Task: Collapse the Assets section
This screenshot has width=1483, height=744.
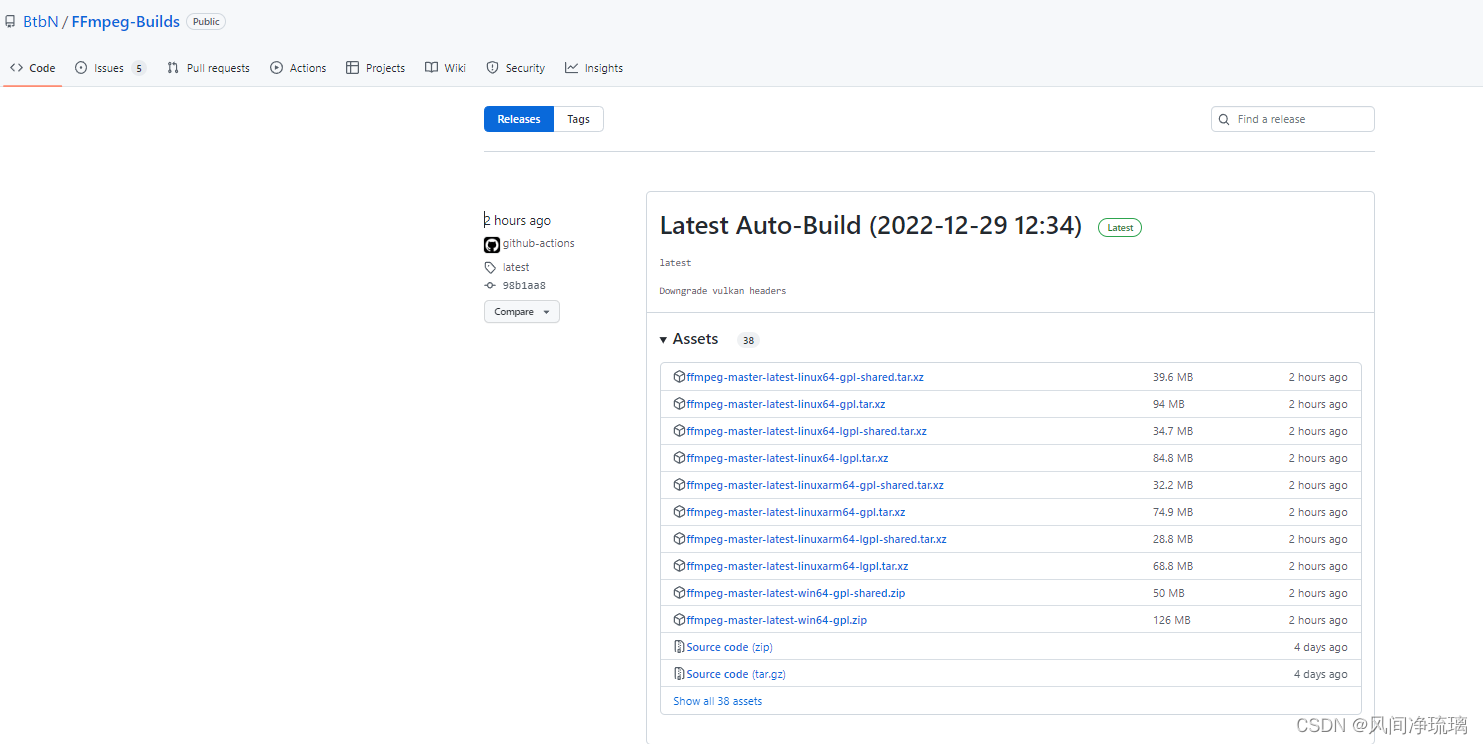Action: 689,339
